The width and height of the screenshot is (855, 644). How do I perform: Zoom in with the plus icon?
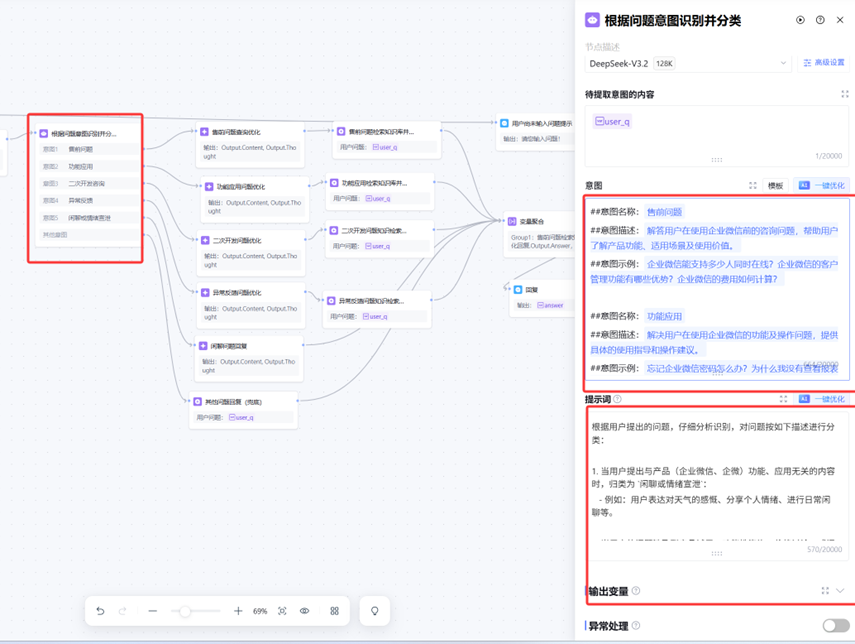[x=238, y=611]
